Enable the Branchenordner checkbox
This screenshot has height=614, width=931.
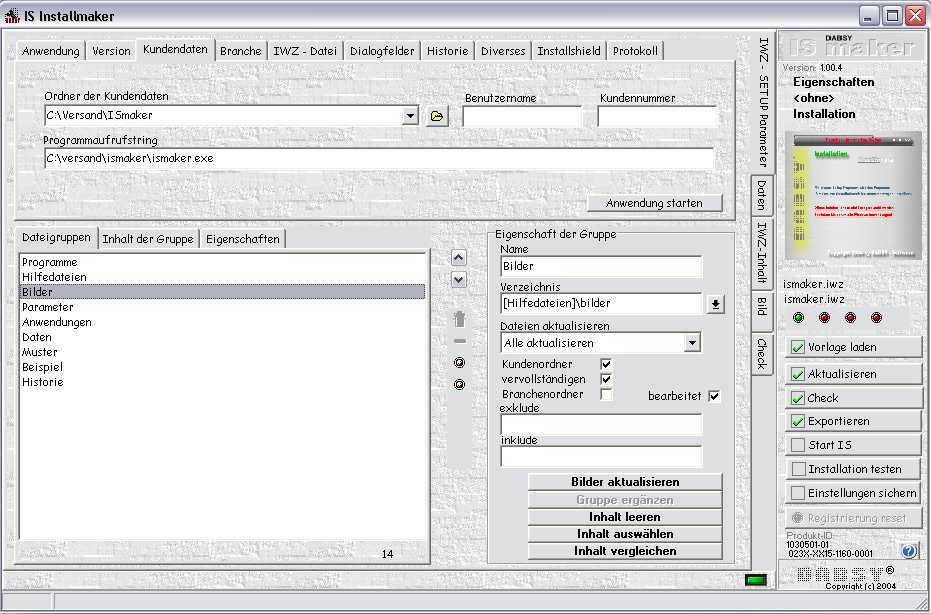point(606,395)
